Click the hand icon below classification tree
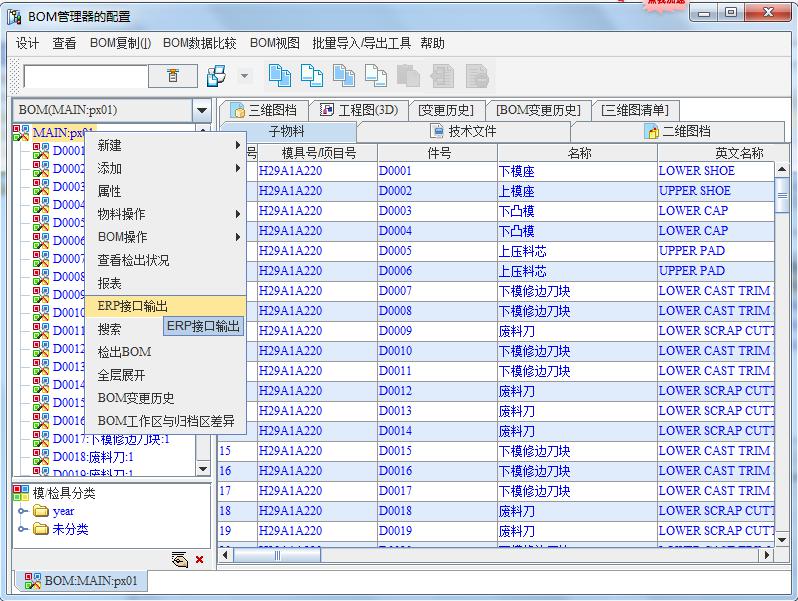Viewport: 798px width, 601px height. click(180, 559)
